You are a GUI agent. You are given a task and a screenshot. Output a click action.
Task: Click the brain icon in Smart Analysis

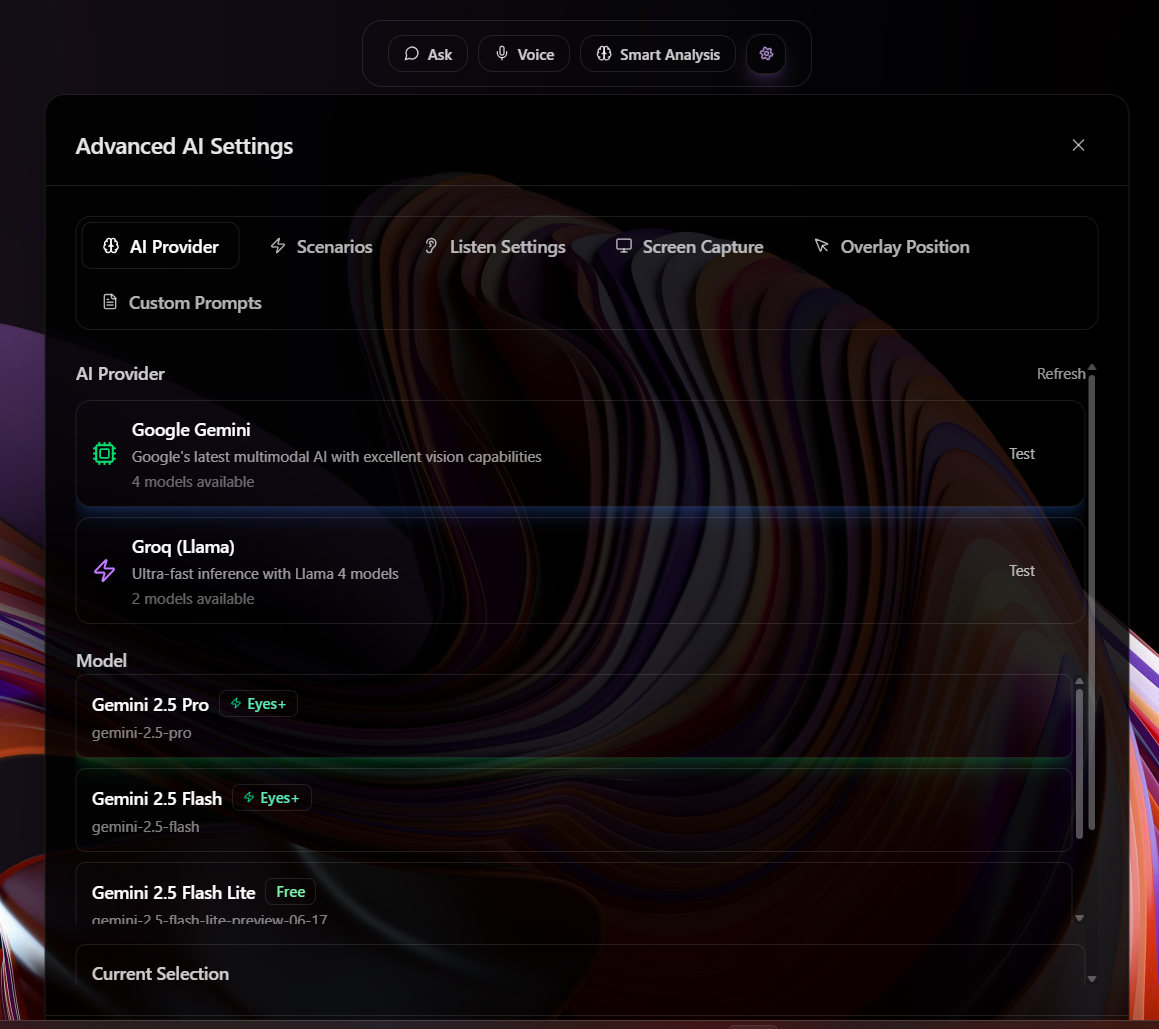tap(604, 53)
